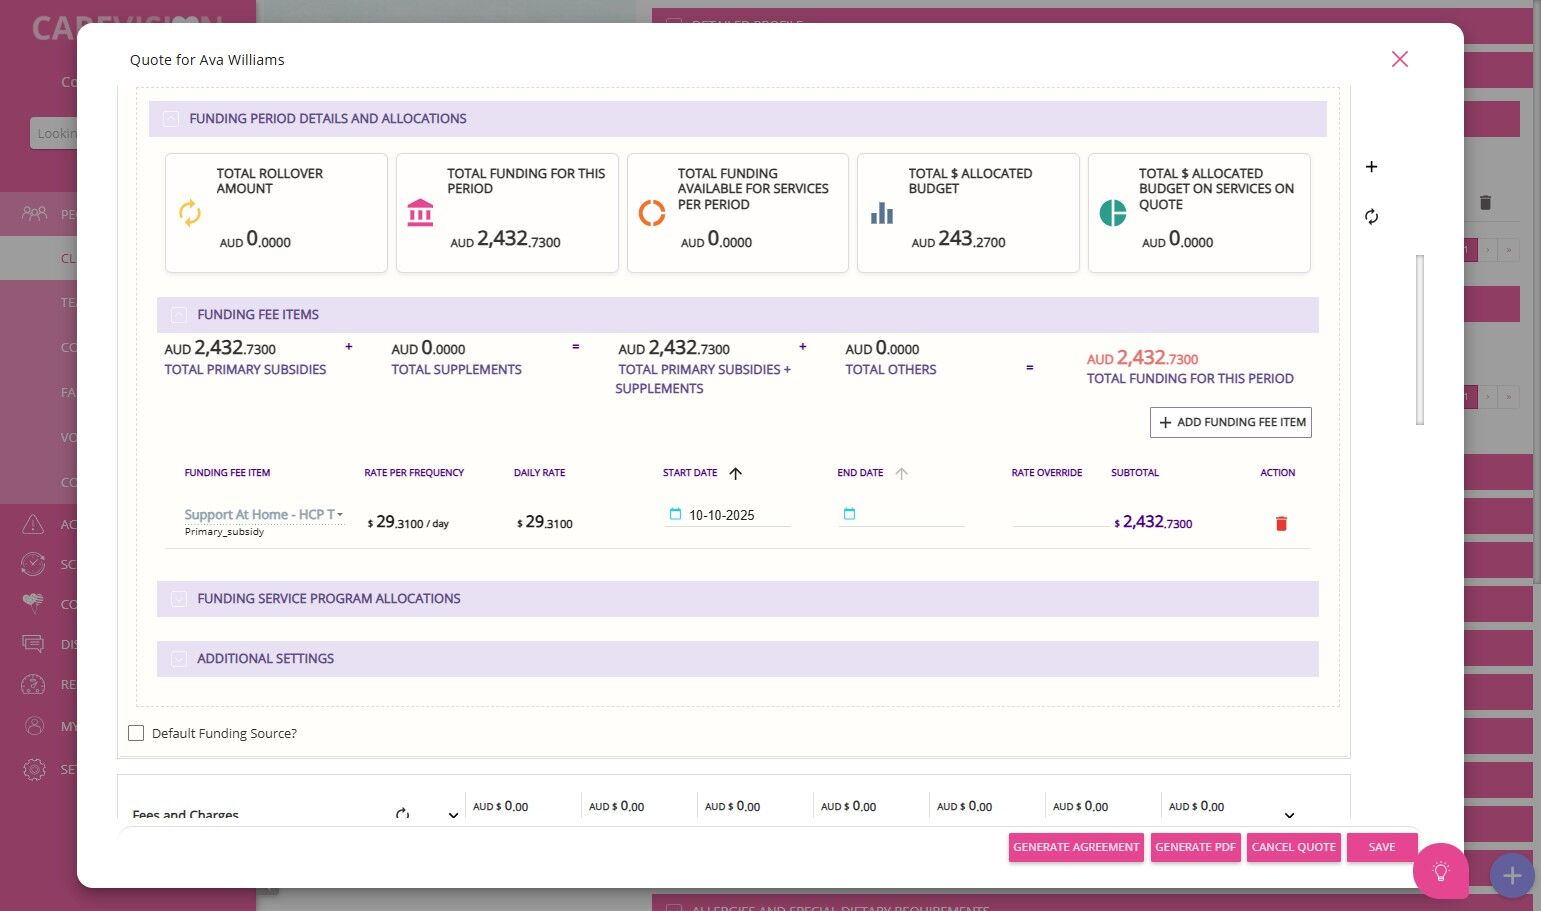Expand Funding Service Program Allocations section
Viewport: 1541px width, 911px height.
(179, 599)
